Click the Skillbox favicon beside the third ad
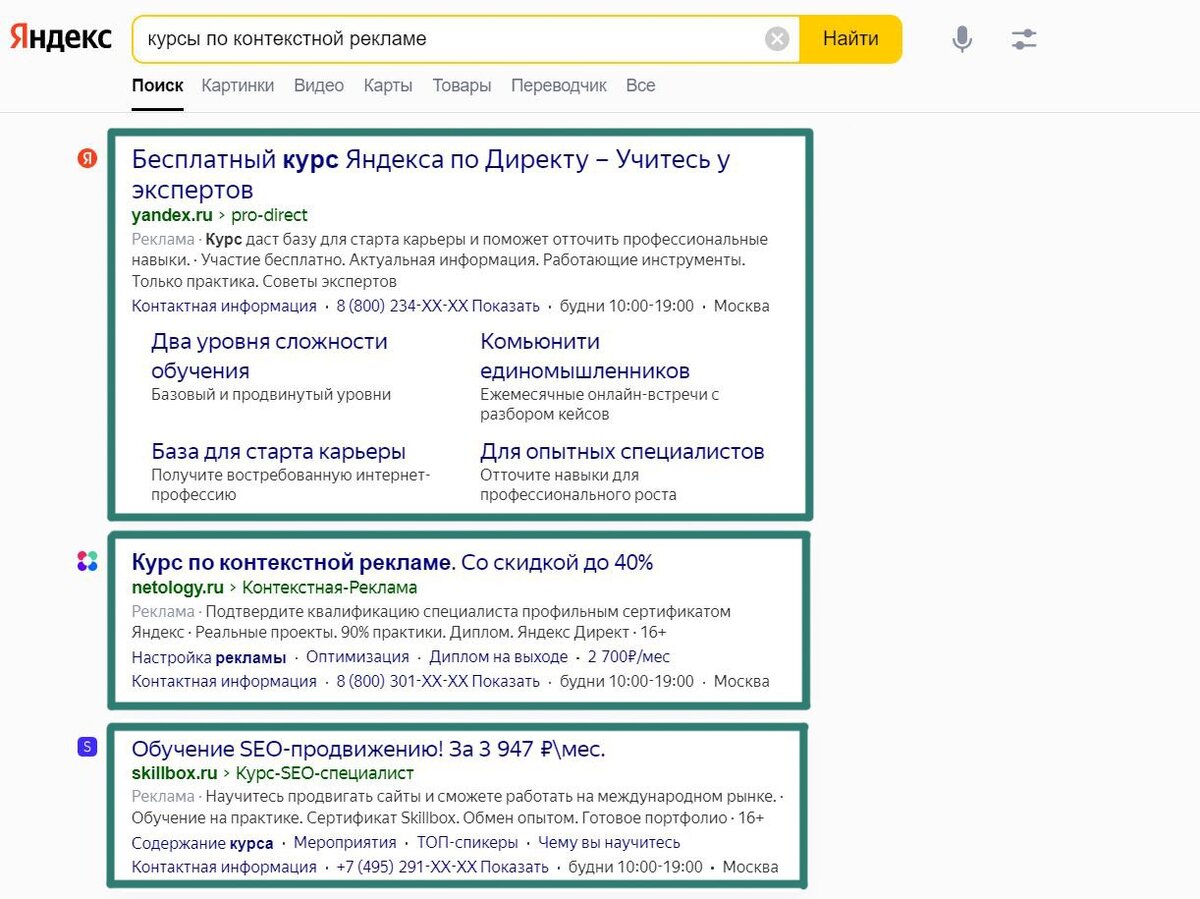The image size is (1200, 899). pos(88,746)
